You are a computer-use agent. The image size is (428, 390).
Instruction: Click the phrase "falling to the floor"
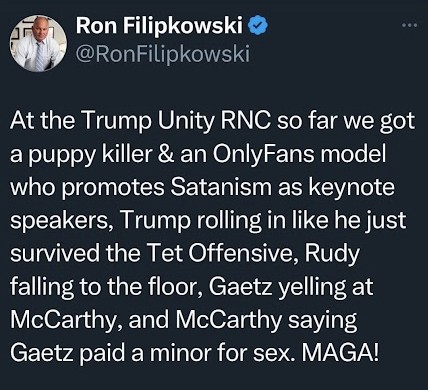pyautogui.click(x=106, y=288)
